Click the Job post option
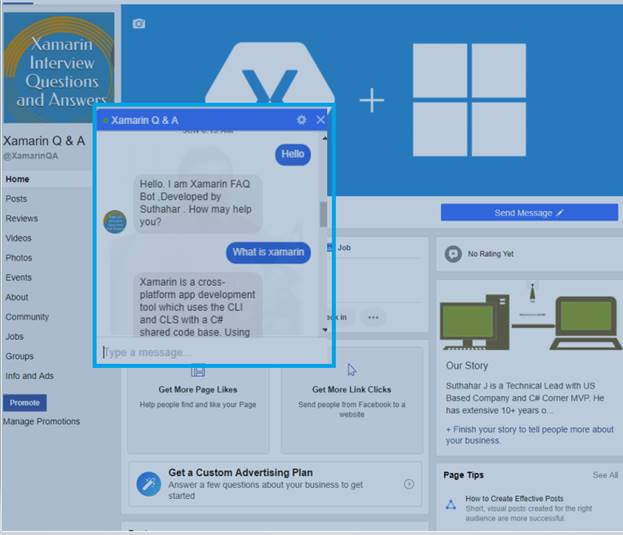The image size is (623, 535). point(344,247)
